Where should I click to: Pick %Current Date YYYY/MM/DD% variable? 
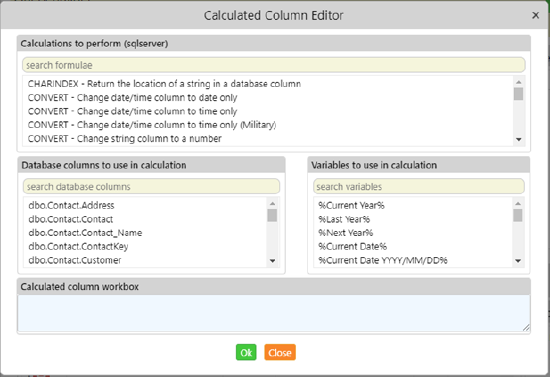pyautogui.click(x=383, y=260)
